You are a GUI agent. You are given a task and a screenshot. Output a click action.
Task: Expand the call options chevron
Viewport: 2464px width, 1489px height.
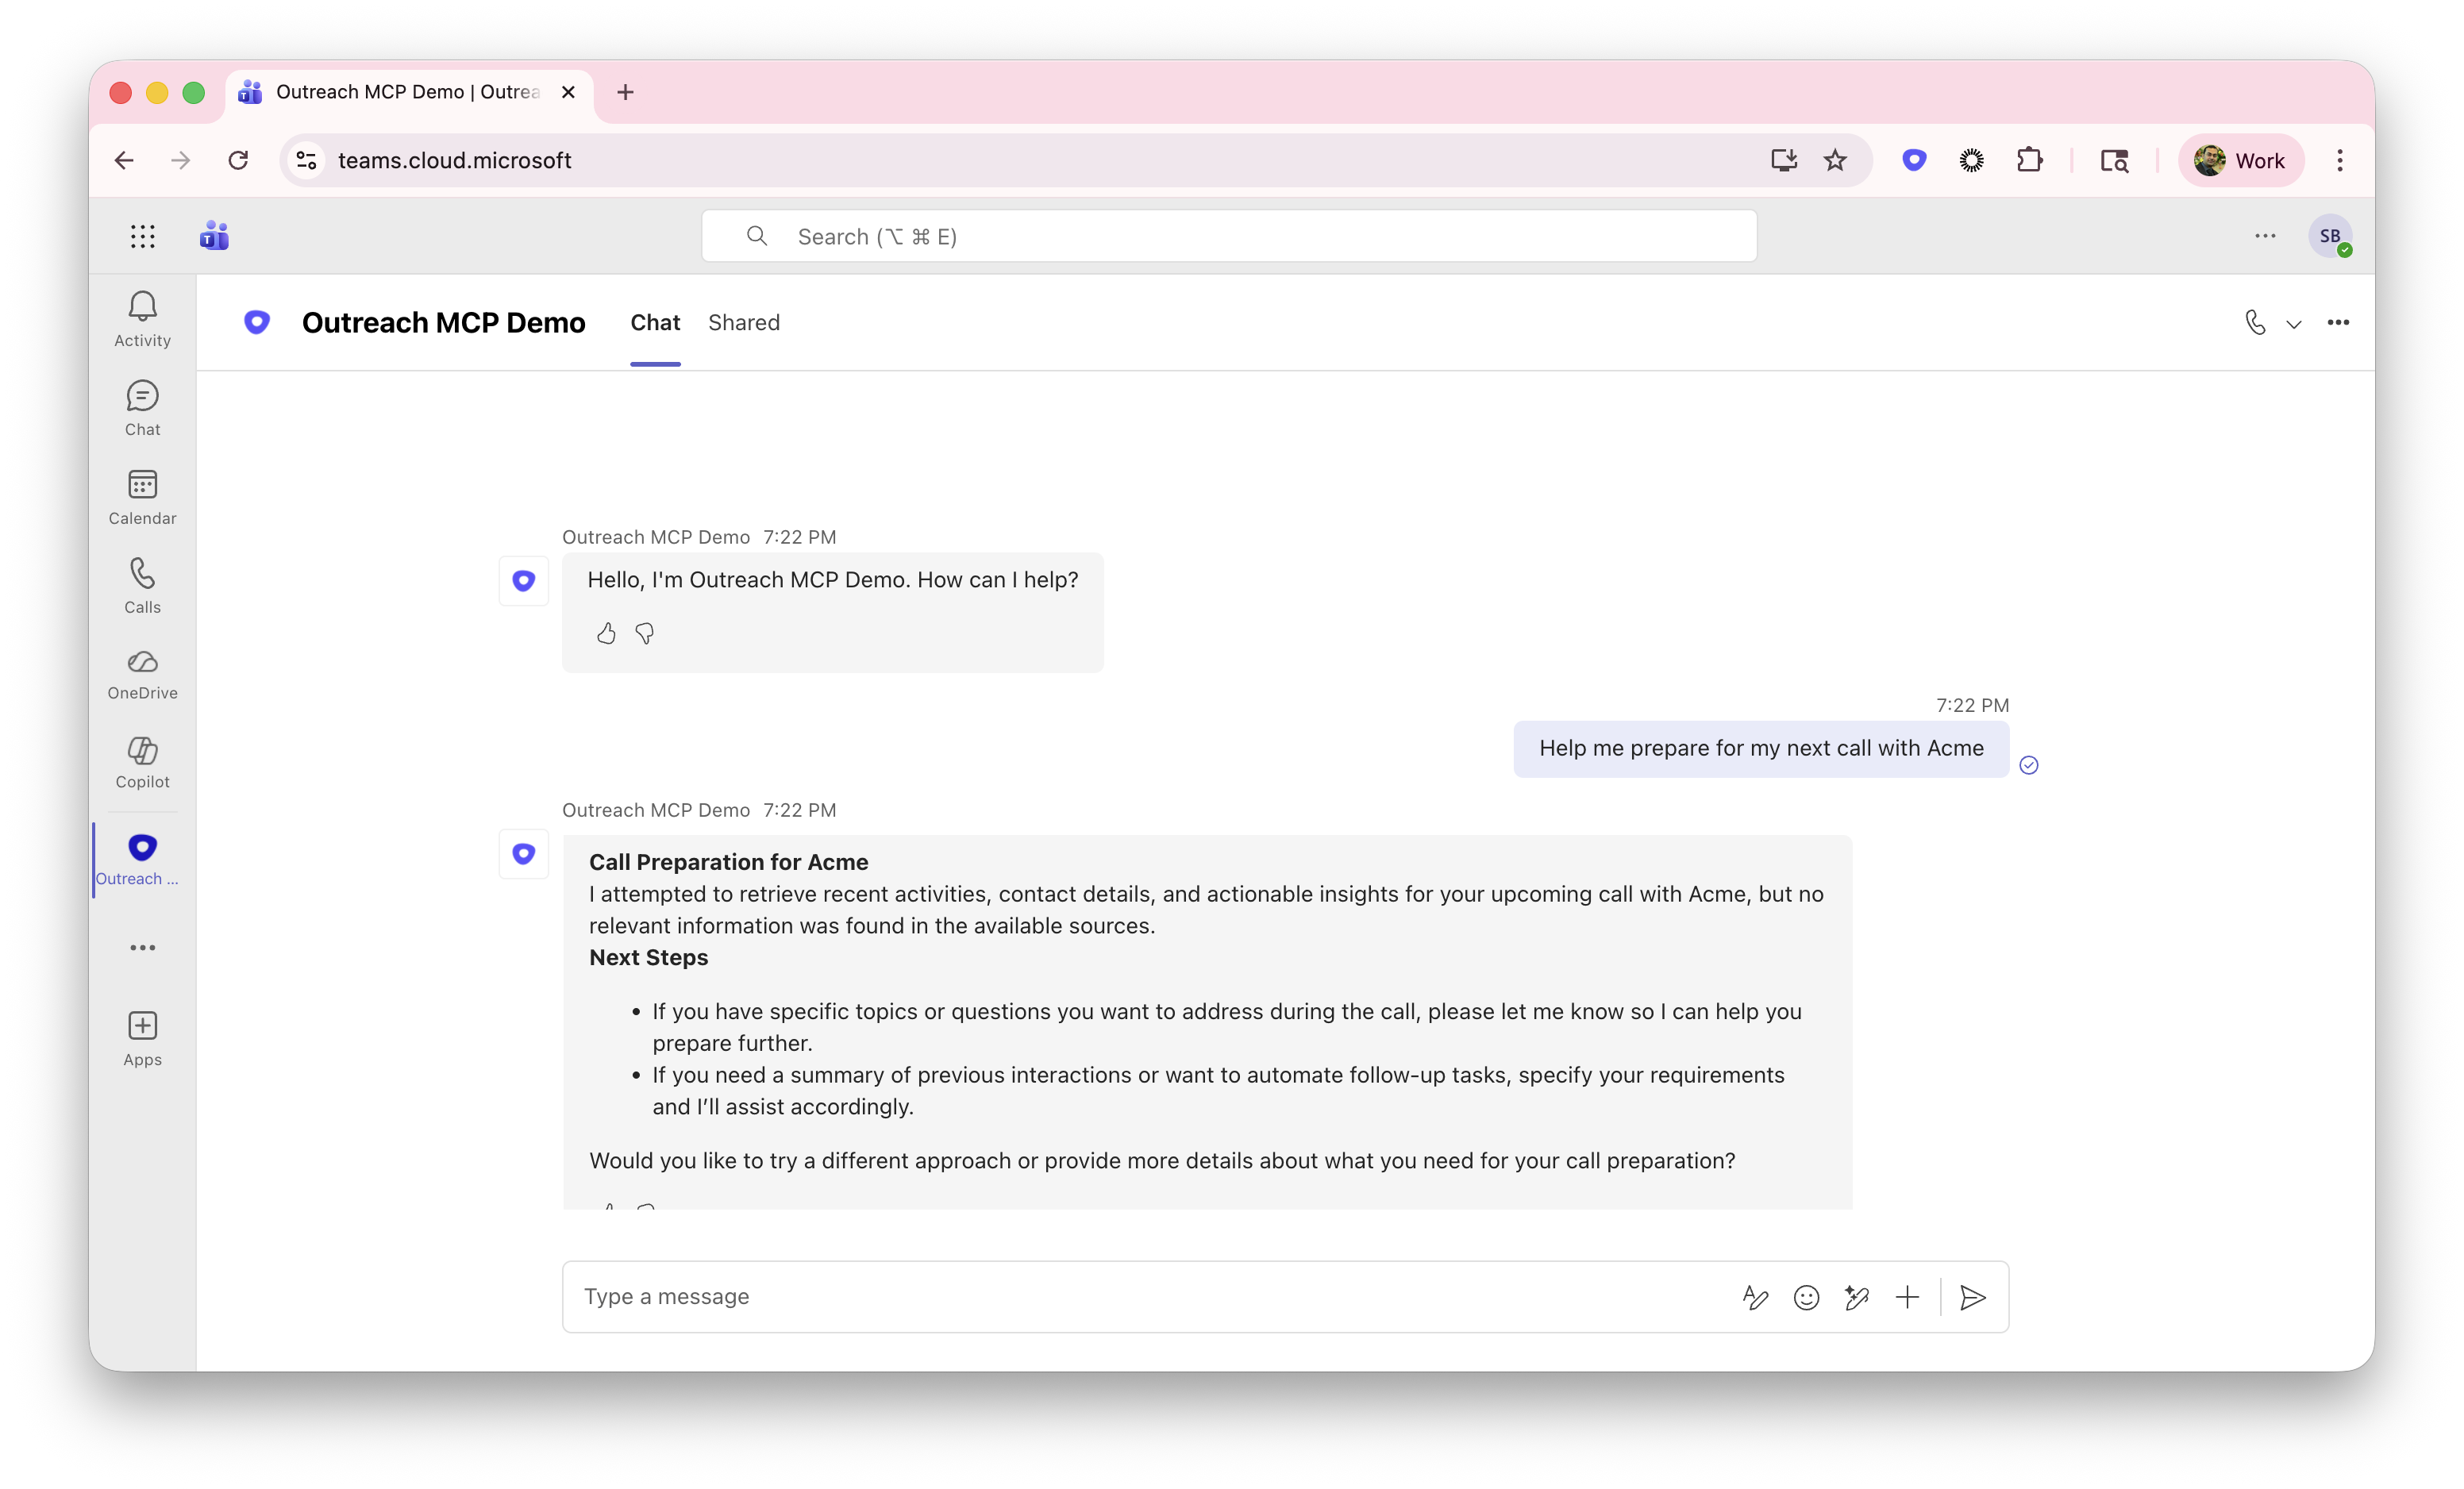(x=2294, y=324)
